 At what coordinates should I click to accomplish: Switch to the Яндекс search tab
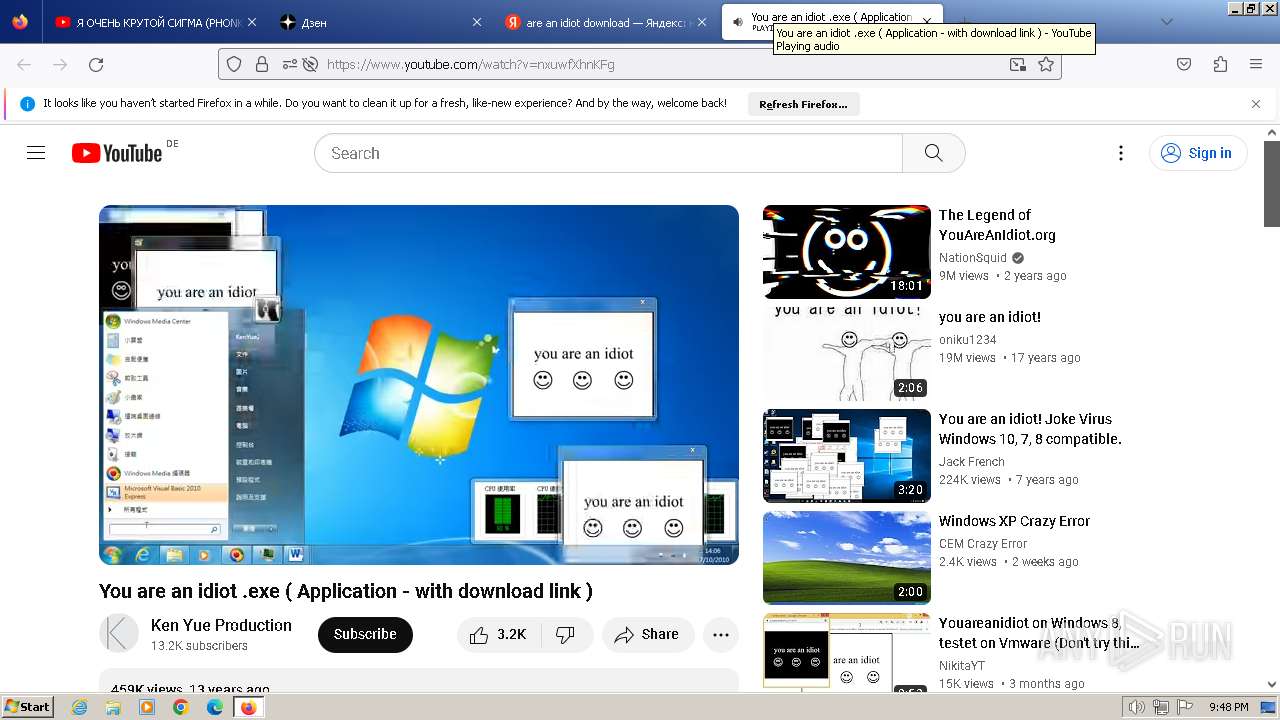pyautogui.click(x=608, y=22)
